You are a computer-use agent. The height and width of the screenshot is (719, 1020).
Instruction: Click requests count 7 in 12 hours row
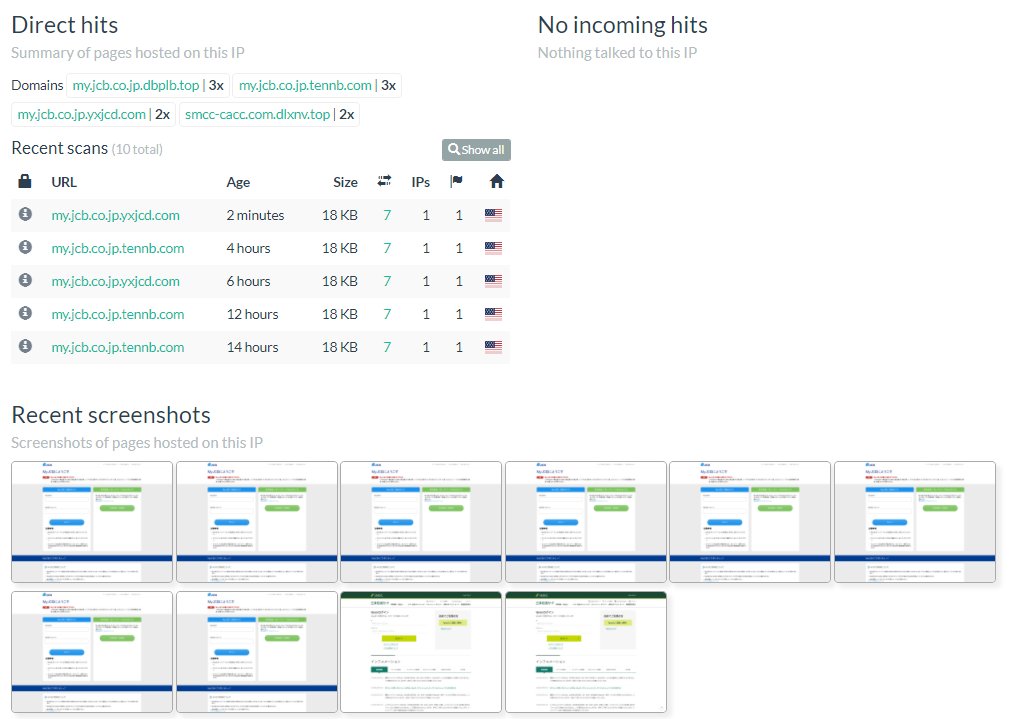coord(387,314)
